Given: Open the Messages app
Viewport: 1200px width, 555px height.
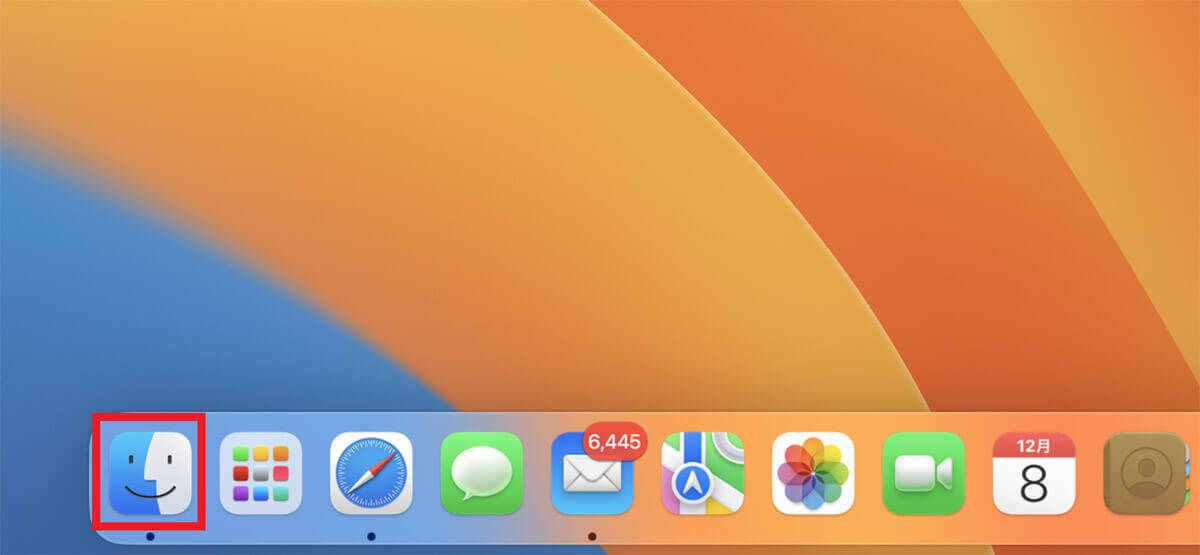Looking at the screenshot, I should click(481, 473).
